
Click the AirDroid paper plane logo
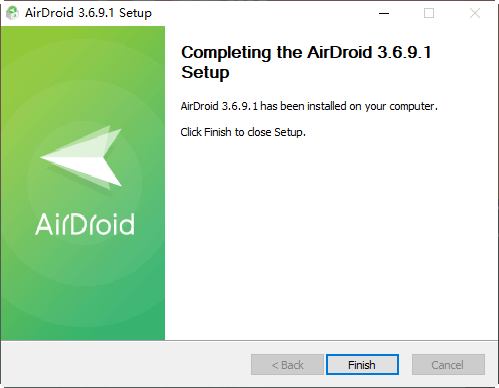pos(81,158)
